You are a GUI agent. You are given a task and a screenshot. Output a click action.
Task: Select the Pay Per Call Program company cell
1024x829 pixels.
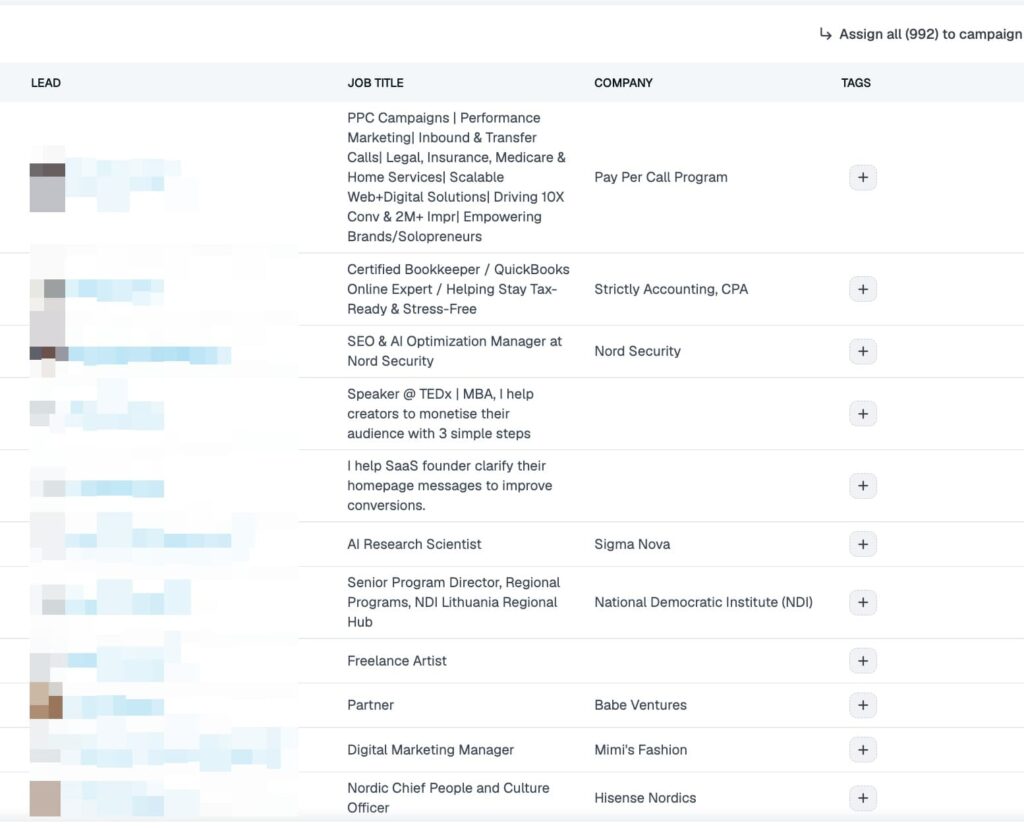(x=661, y=177)
